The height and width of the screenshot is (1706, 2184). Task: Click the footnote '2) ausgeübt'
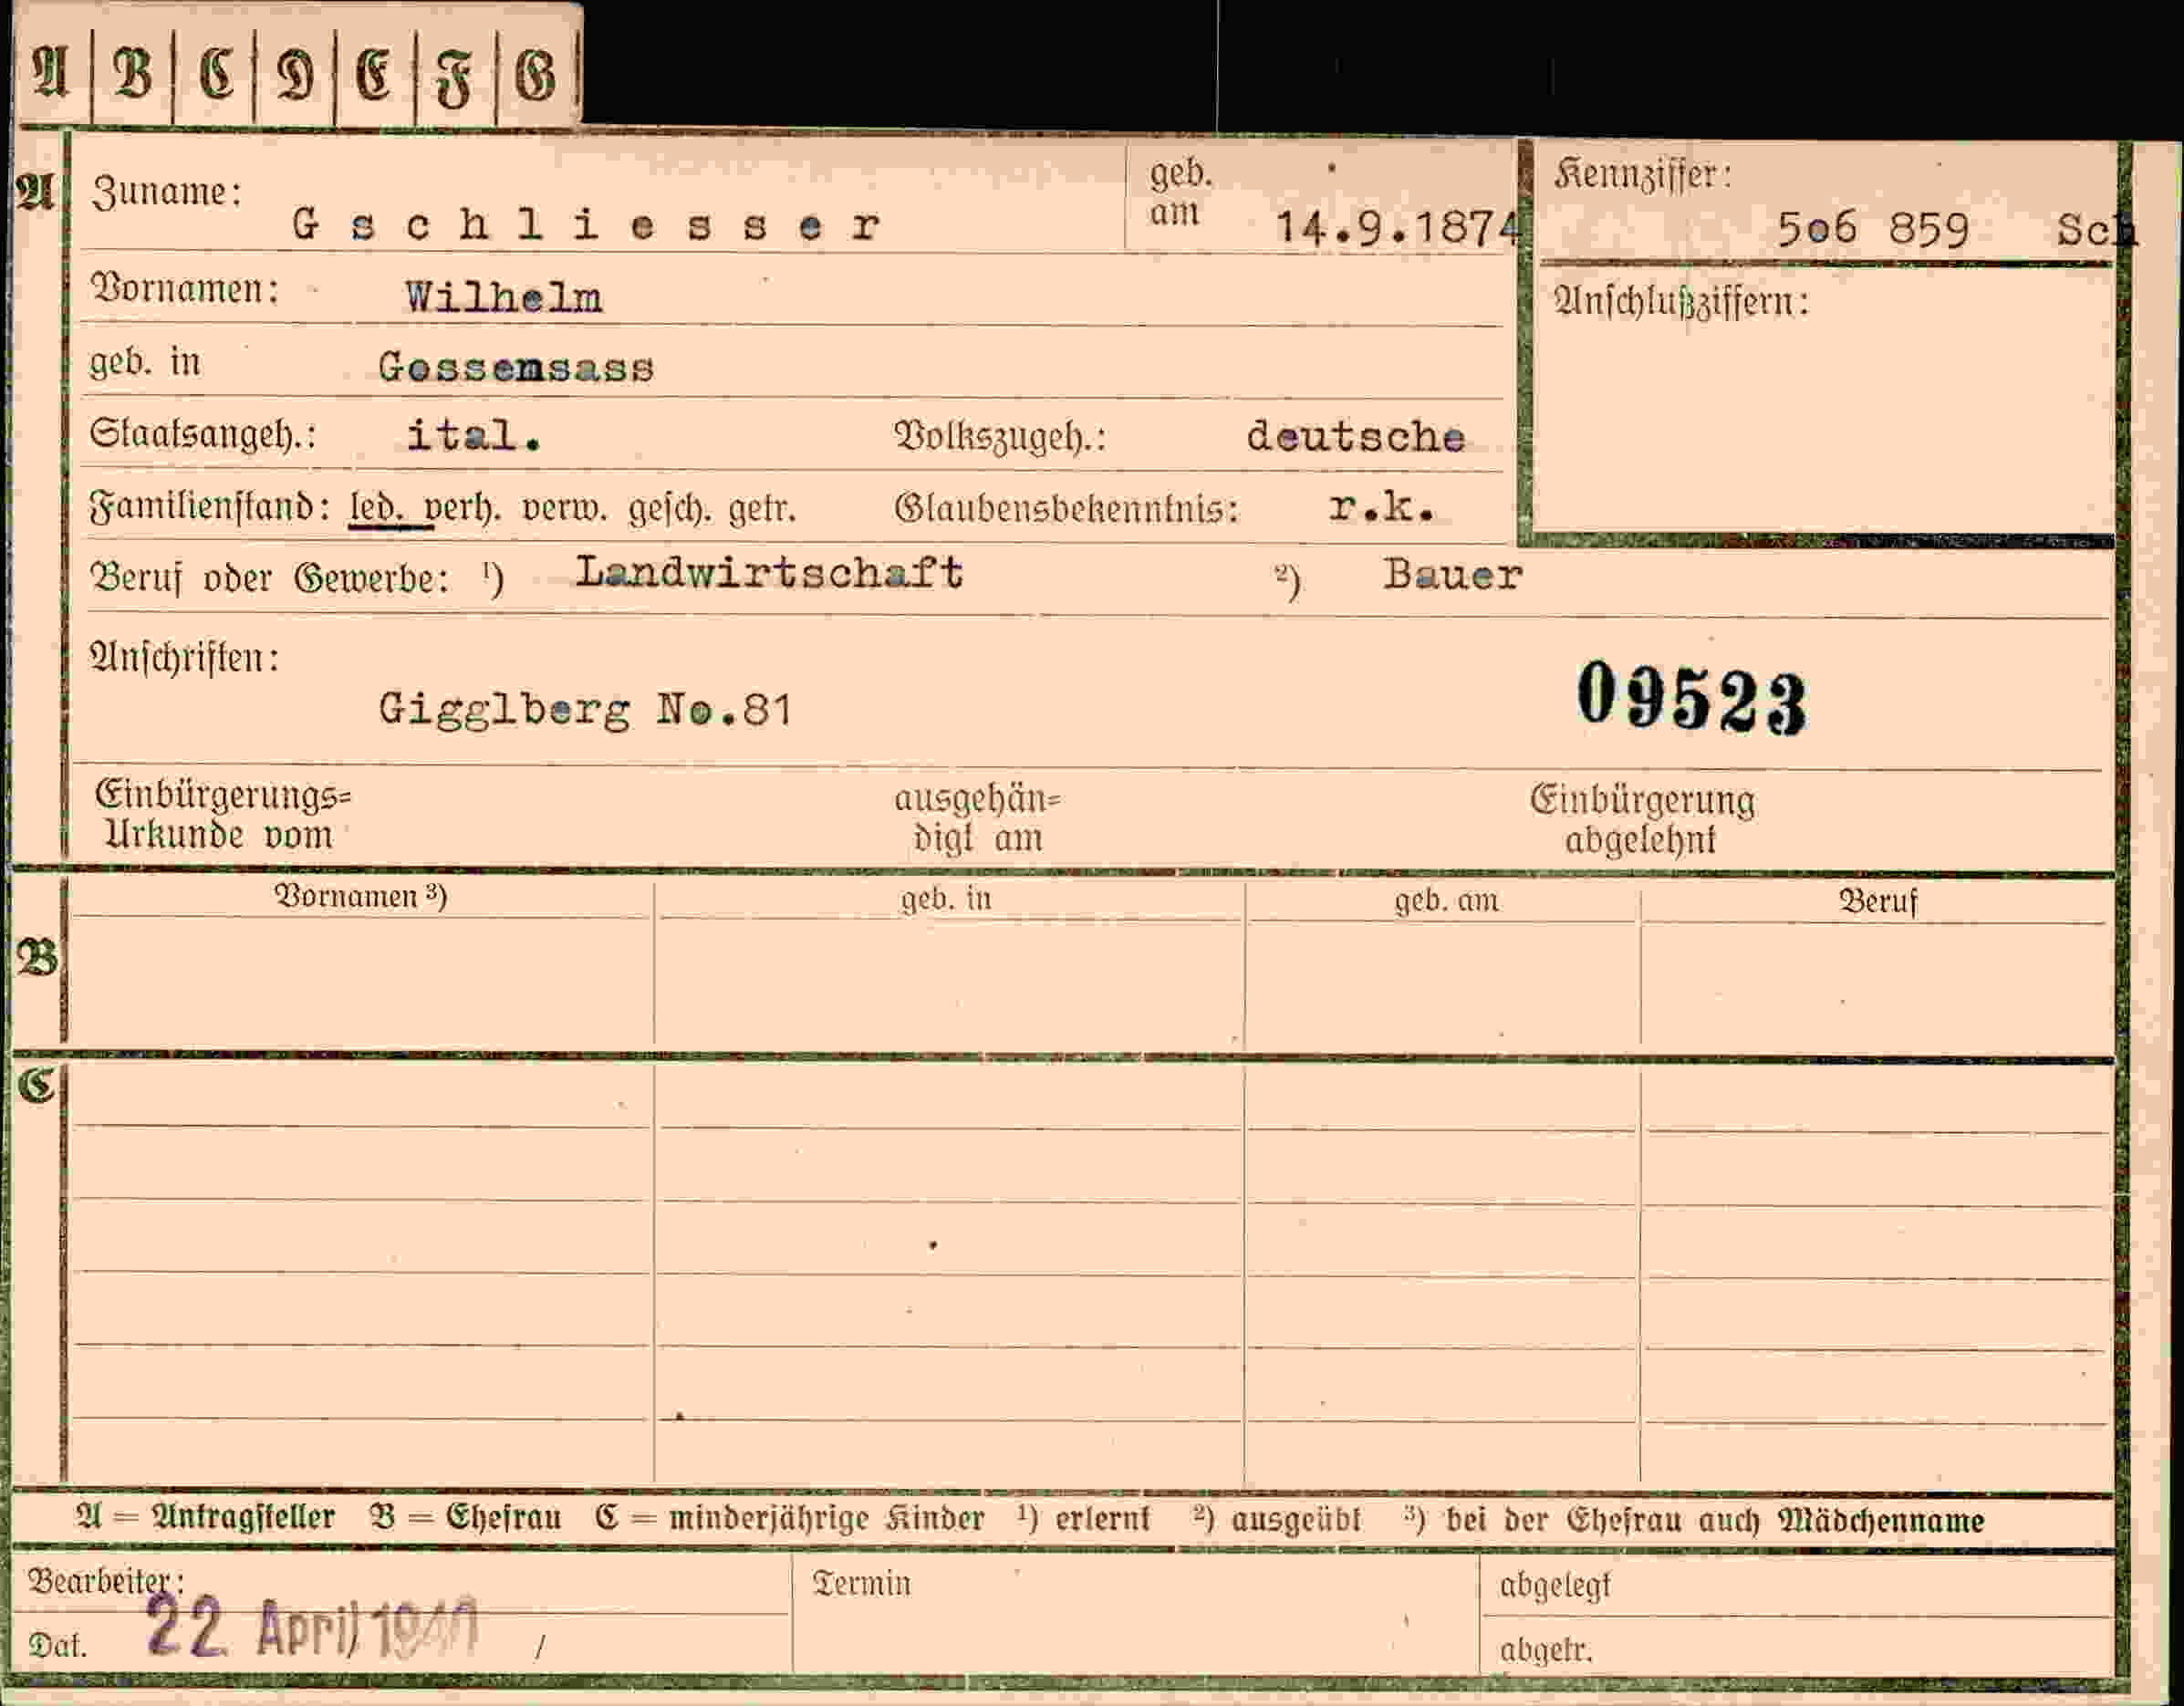(1276, 1520)
